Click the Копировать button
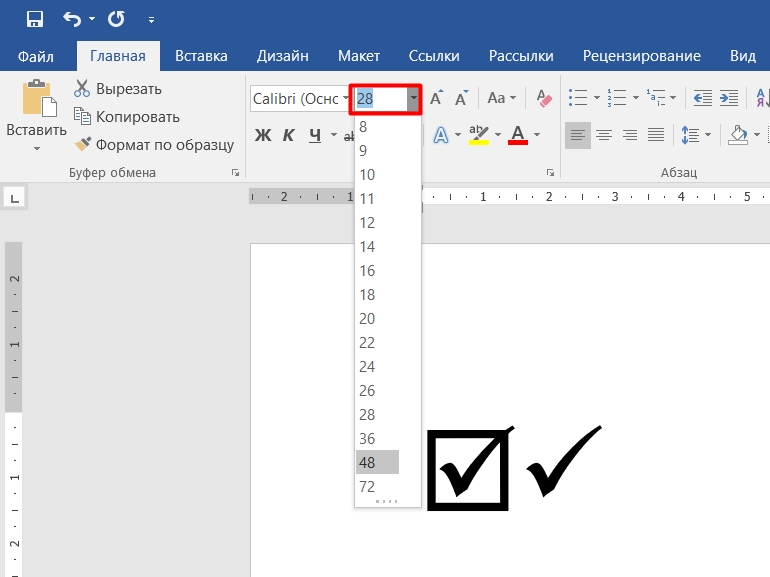Image resolution: width=770 pixels, height=577 pixels. [127, 117]
